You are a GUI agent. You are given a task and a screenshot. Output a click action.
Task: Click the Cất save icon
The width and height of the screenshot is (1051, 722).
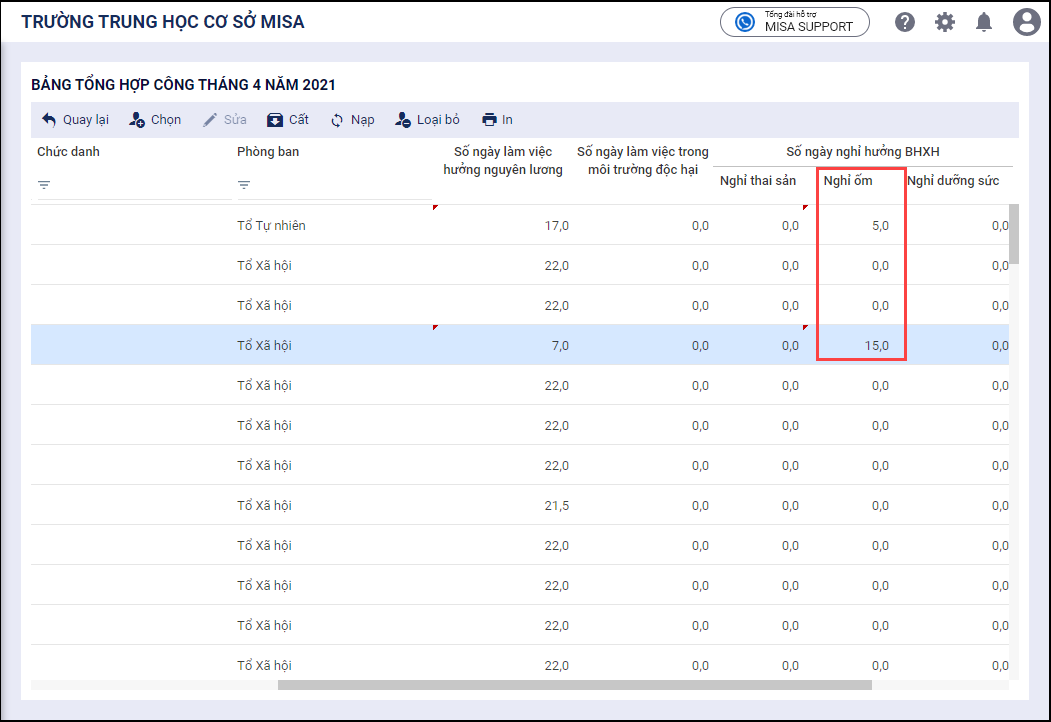(x=275, y=120)
